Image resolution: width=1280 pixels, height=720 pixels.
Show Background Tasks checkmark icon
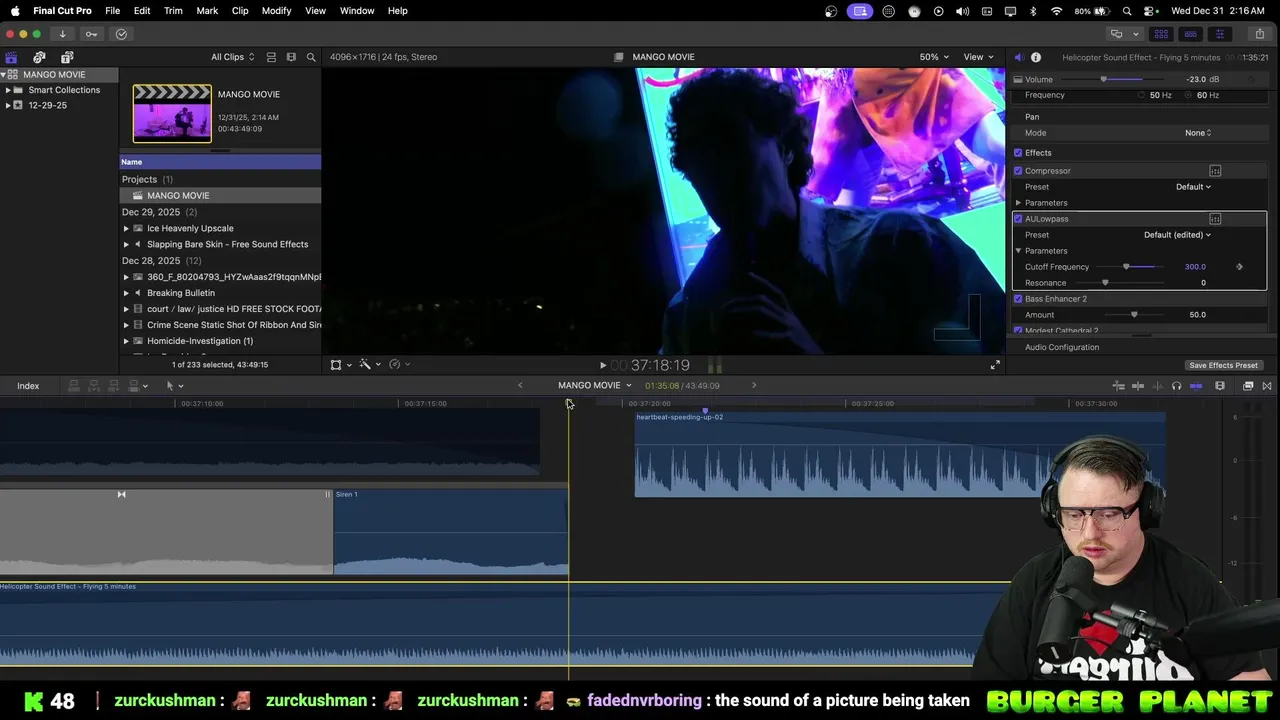[121, 34]
